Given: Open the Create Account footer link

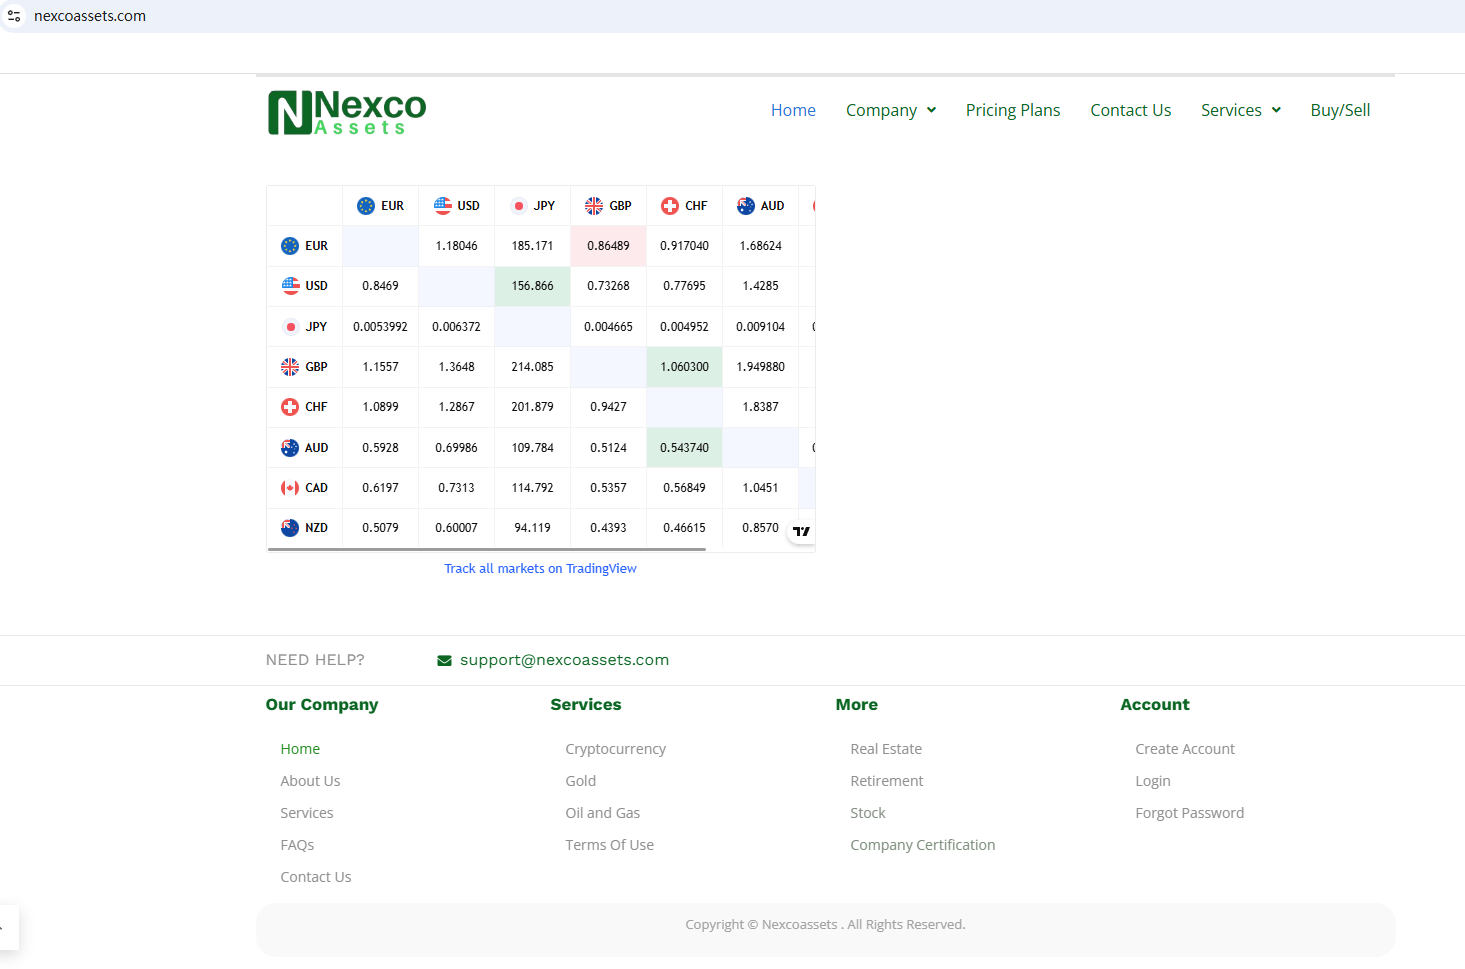Looking at the screenshot, I should pyautogui.click(x=1184, y=749).
